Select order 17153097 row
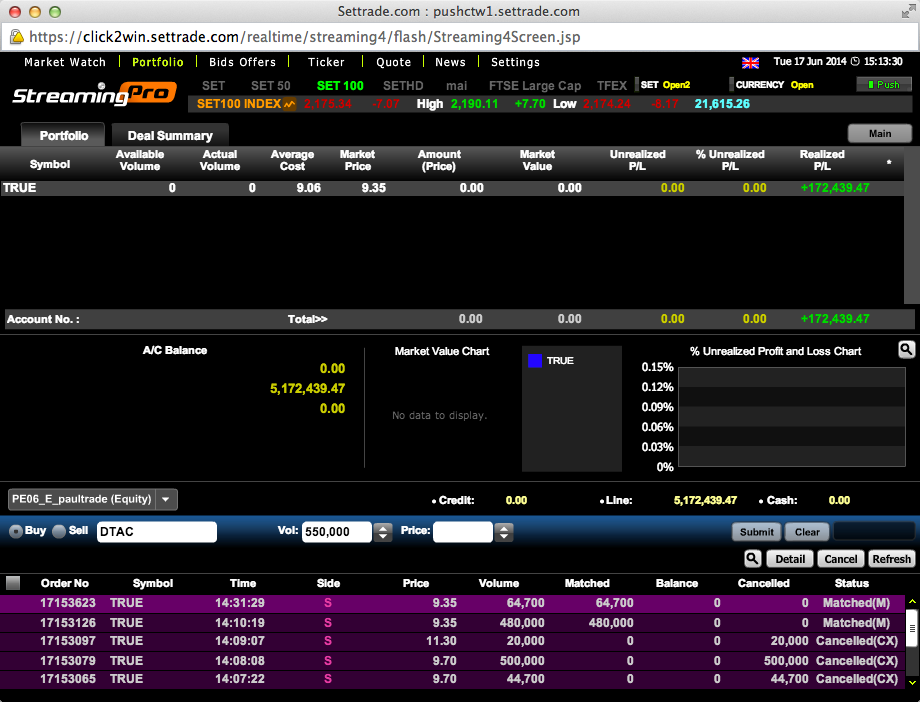Viewport: 920px width, 702px height. tap(453, 641)
